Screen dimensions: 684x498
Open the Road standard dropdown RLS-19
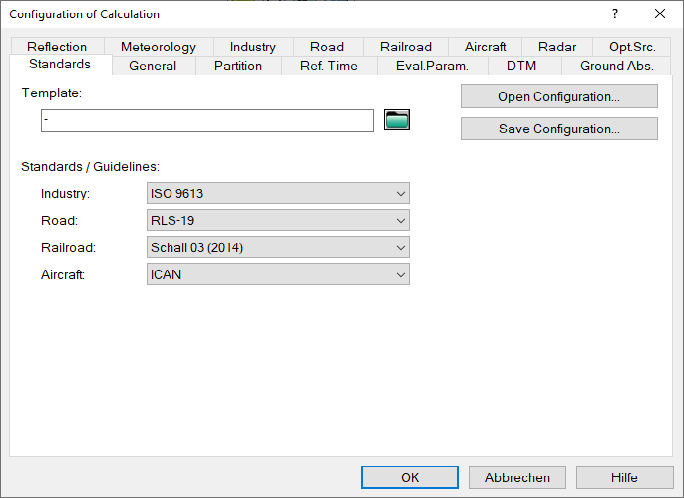click(x=278, y=220)
